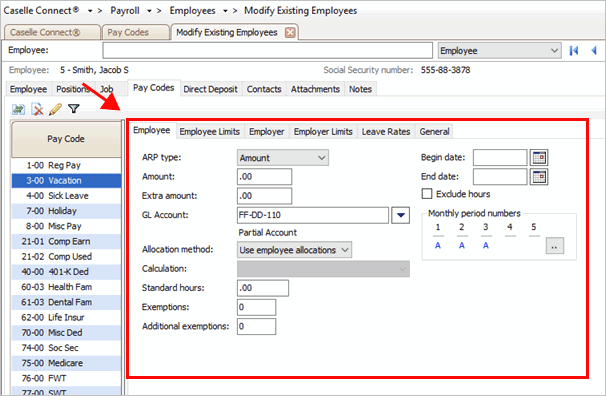Expand the Caselle Connect breadcrumb arrow
606x396 pixels.
pos(90,11)
